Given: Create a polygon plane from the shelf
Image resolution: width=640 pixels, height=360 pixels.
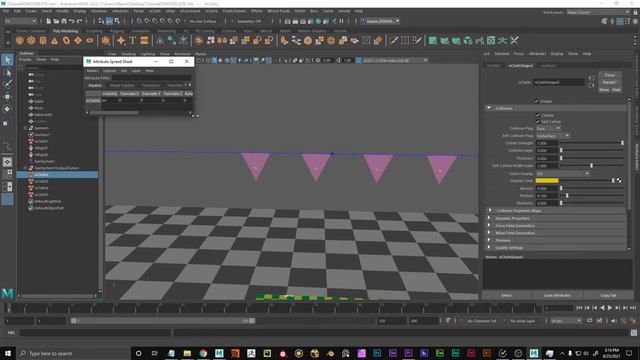Looking at the screenshot, I should tap(78, 40).
